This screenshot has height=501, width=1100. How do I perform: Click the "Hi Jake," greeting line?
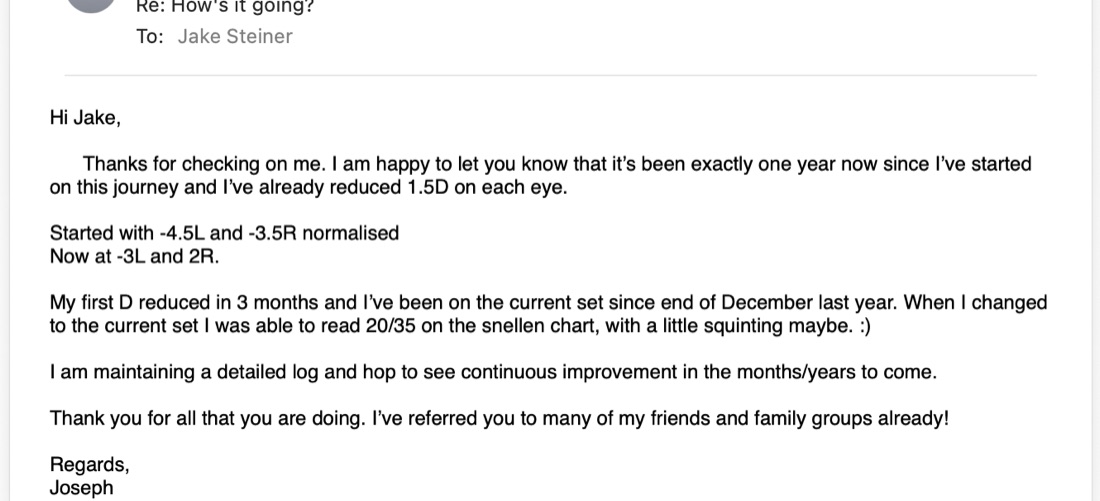pyautogui.click(x=85, y=118)
